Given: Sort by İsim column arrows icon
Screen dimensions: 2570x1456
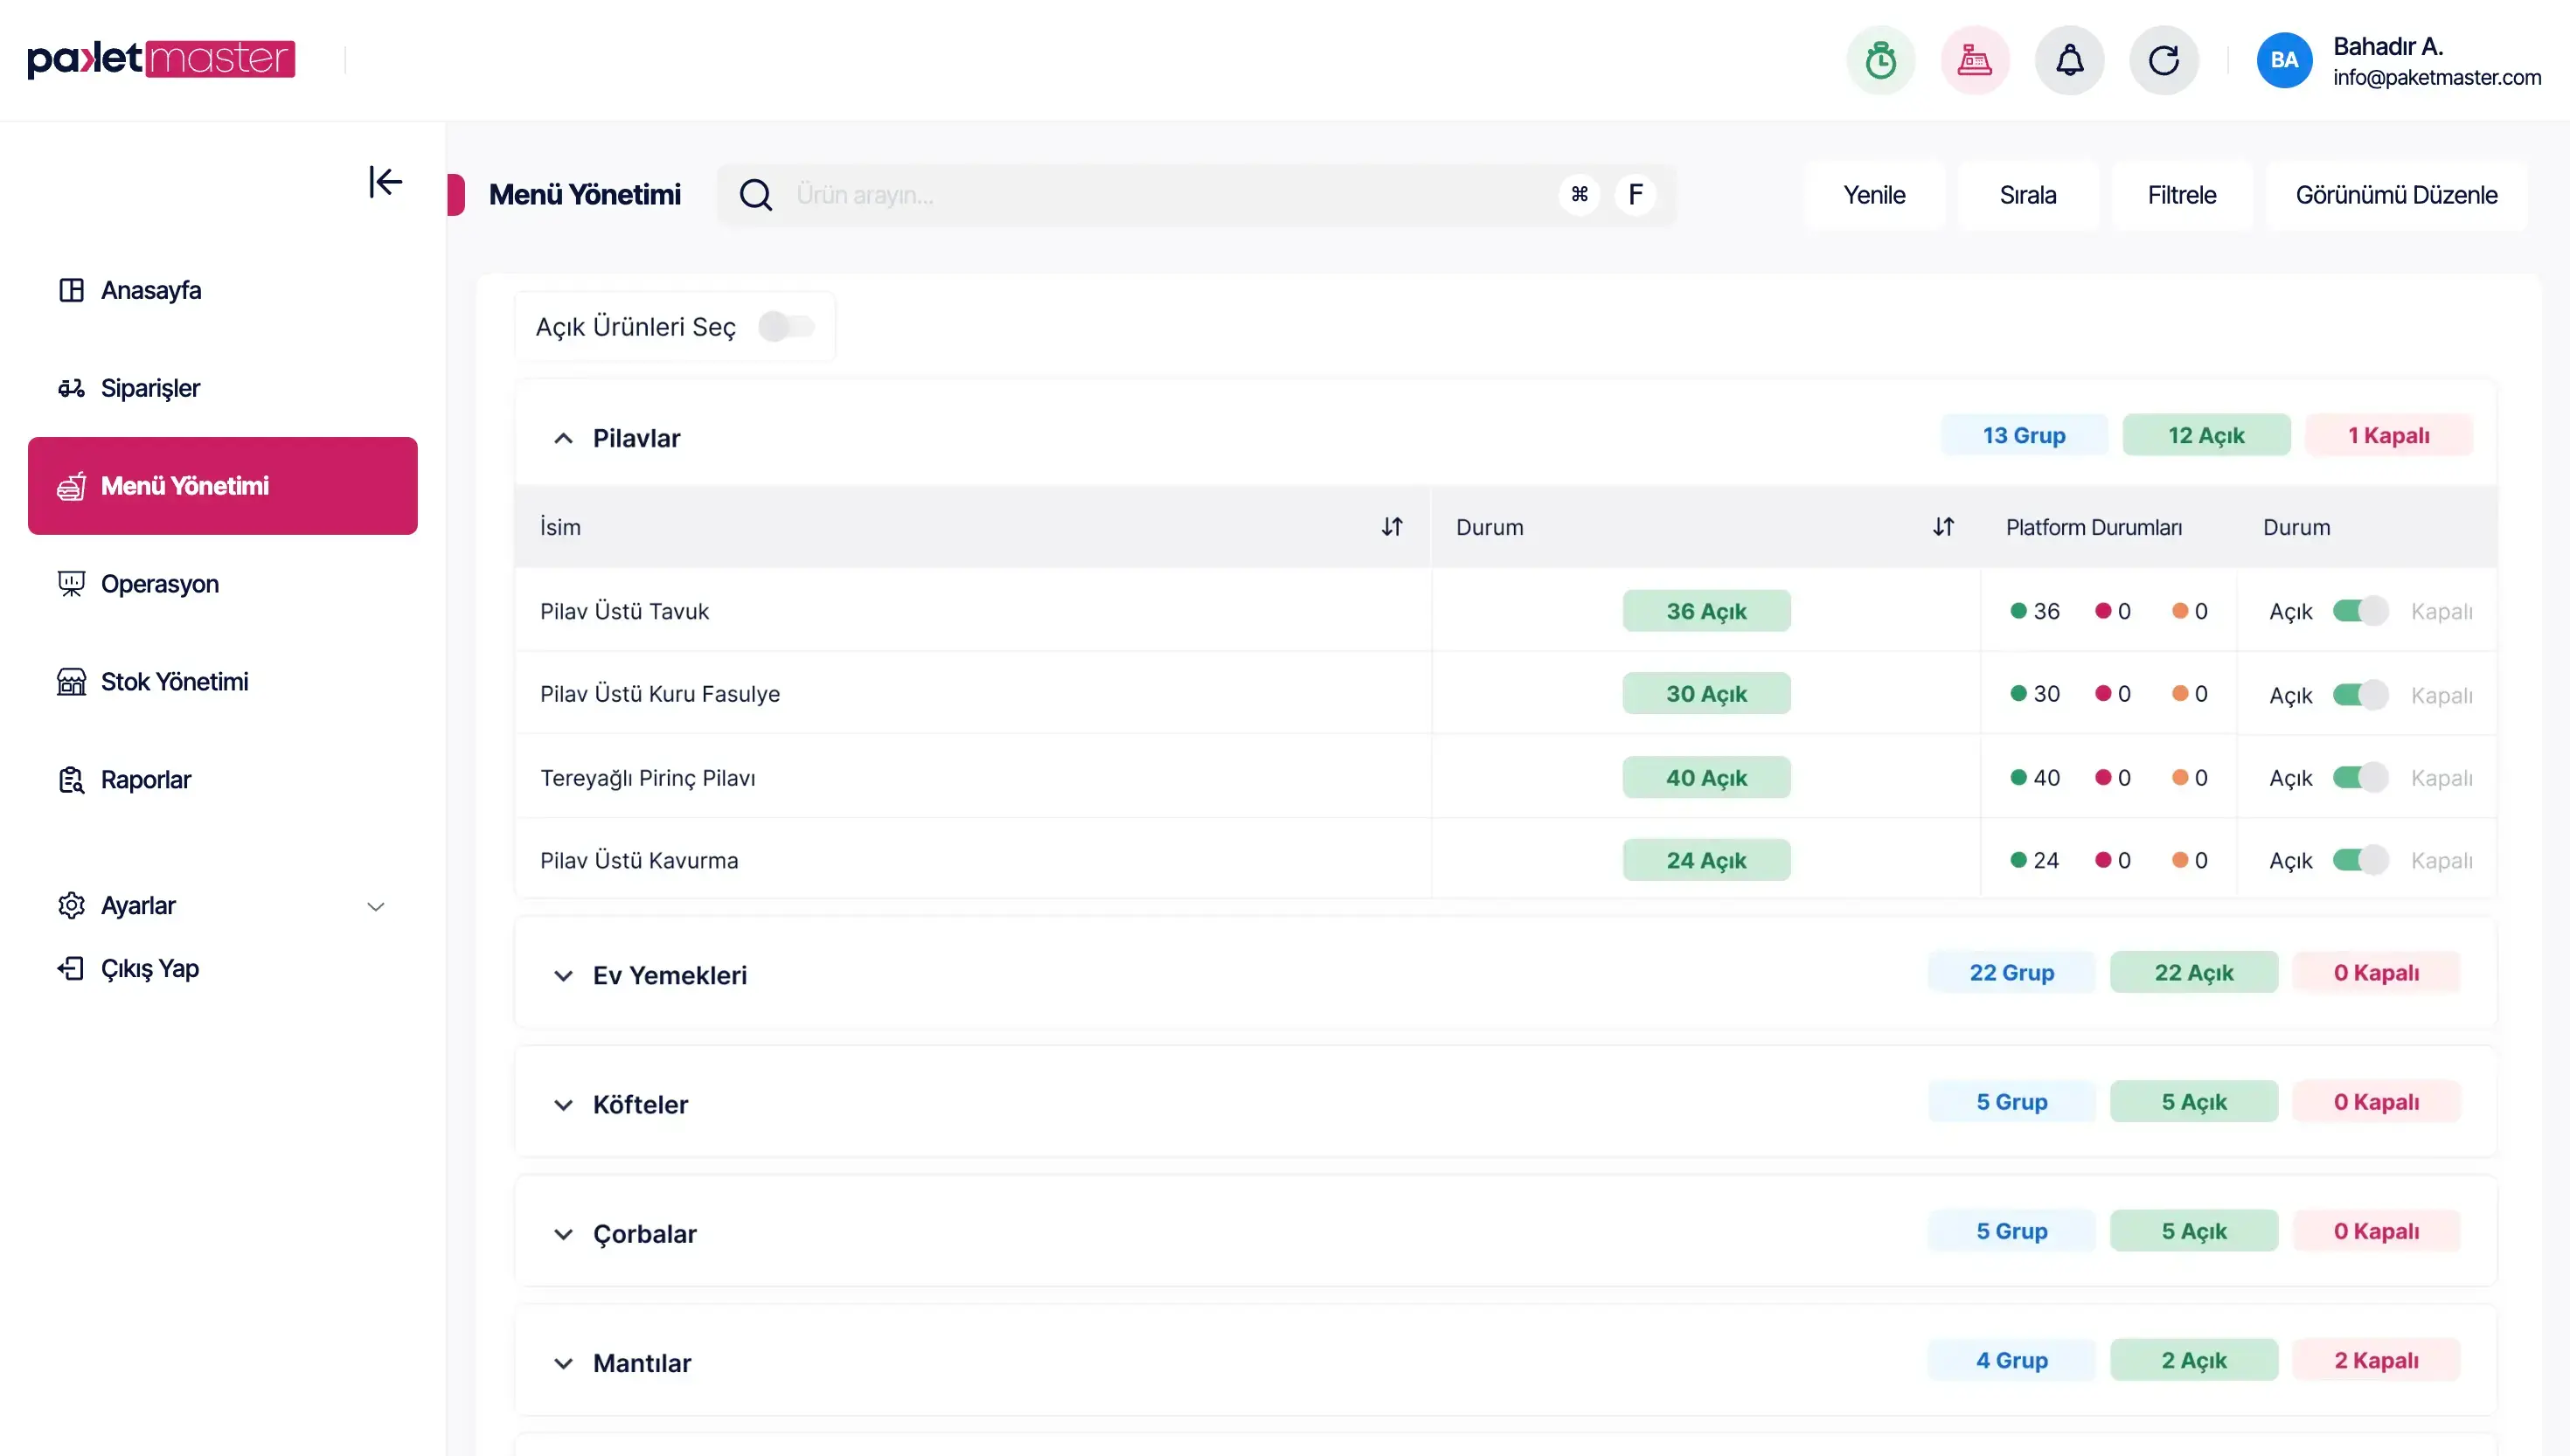Looking at the screenshot, I should tap(1391, 527).
